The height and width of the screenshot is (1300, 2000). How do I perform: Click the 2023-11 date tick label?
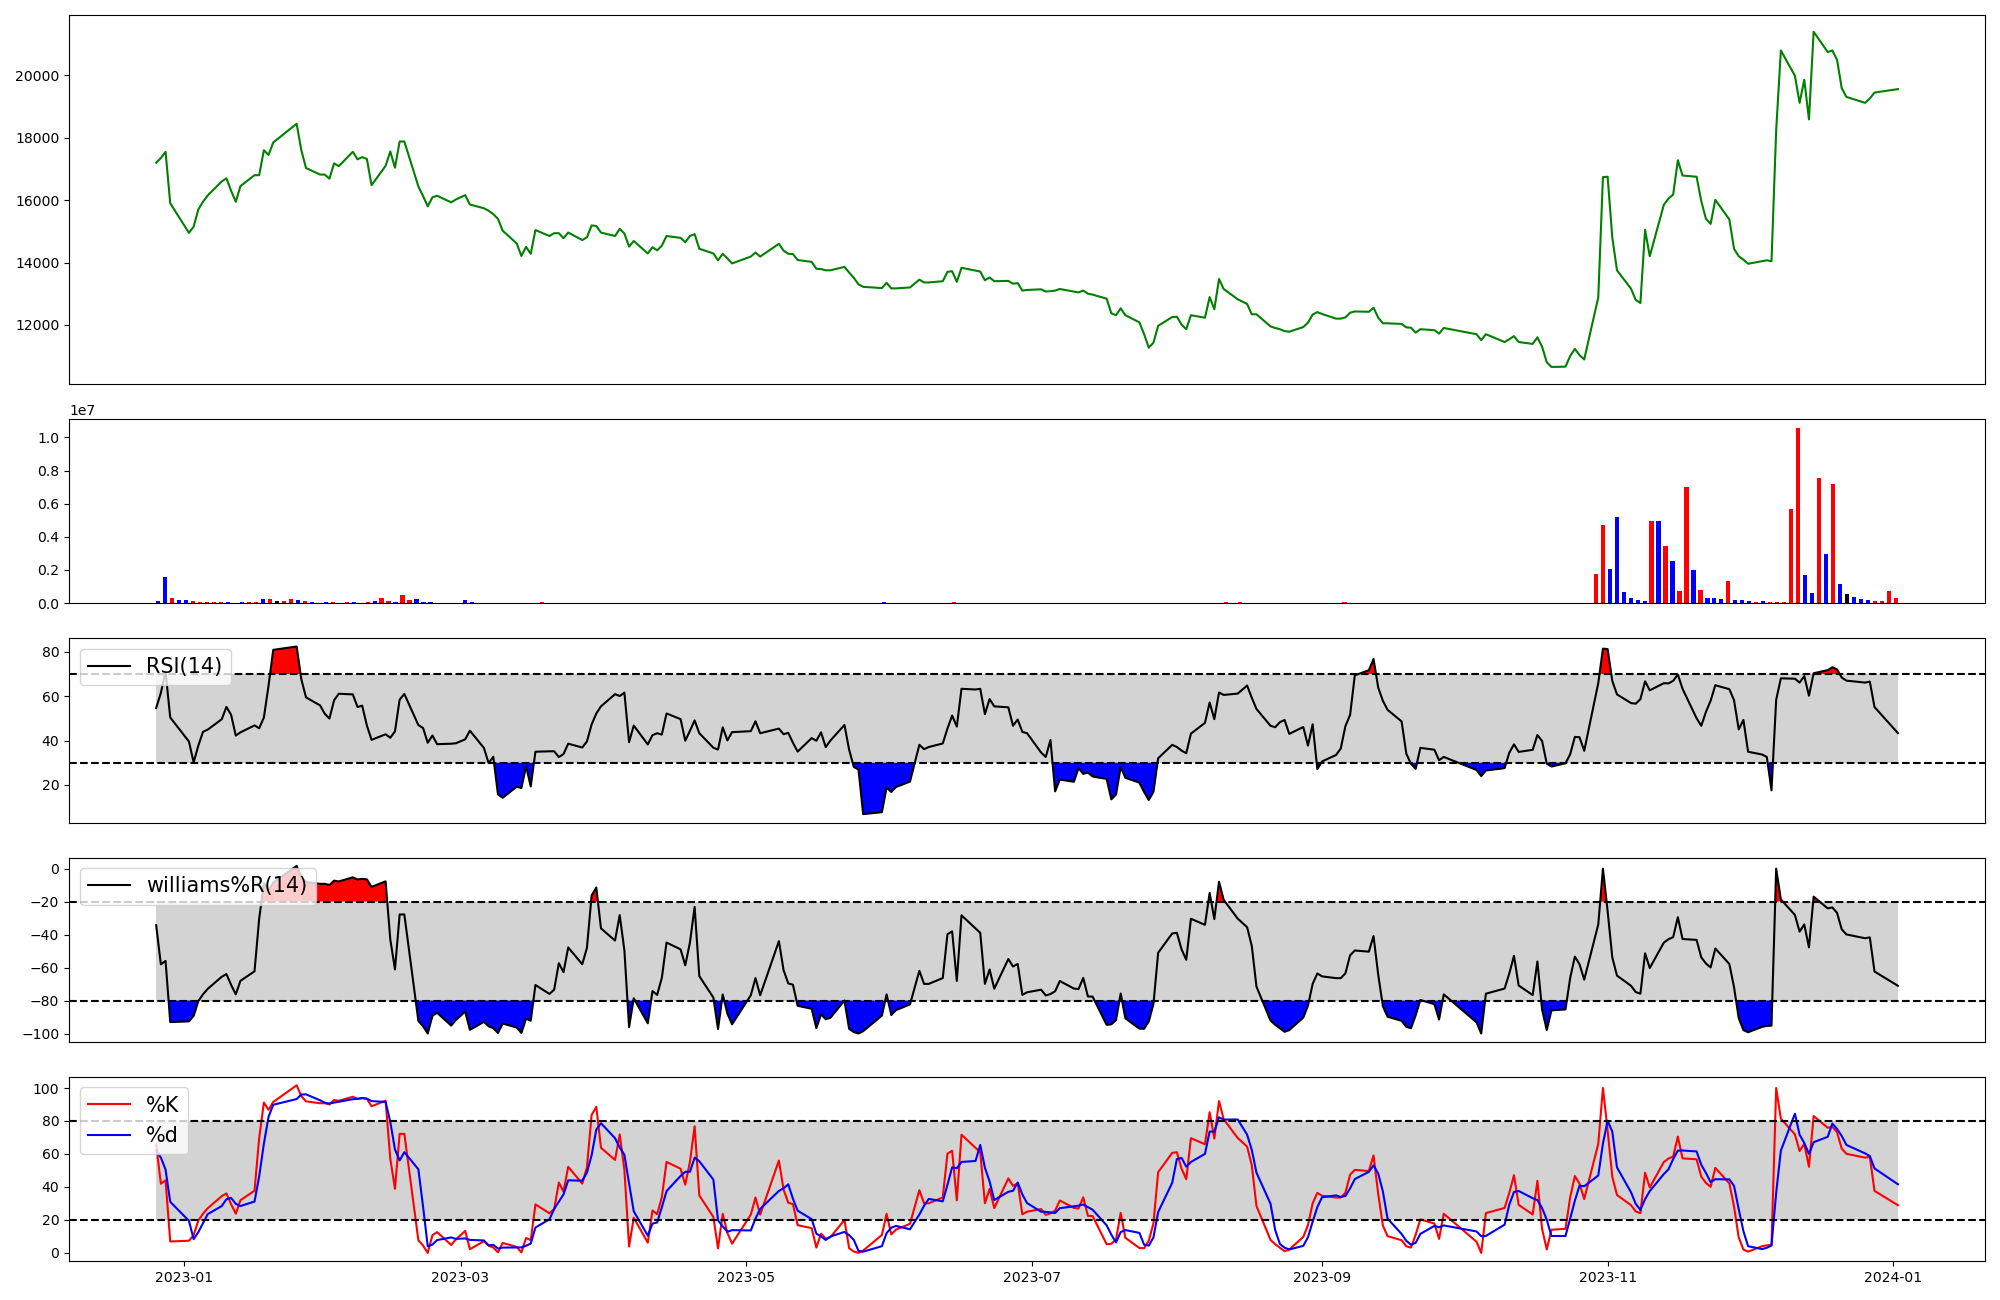[x=1607, y=1277]
